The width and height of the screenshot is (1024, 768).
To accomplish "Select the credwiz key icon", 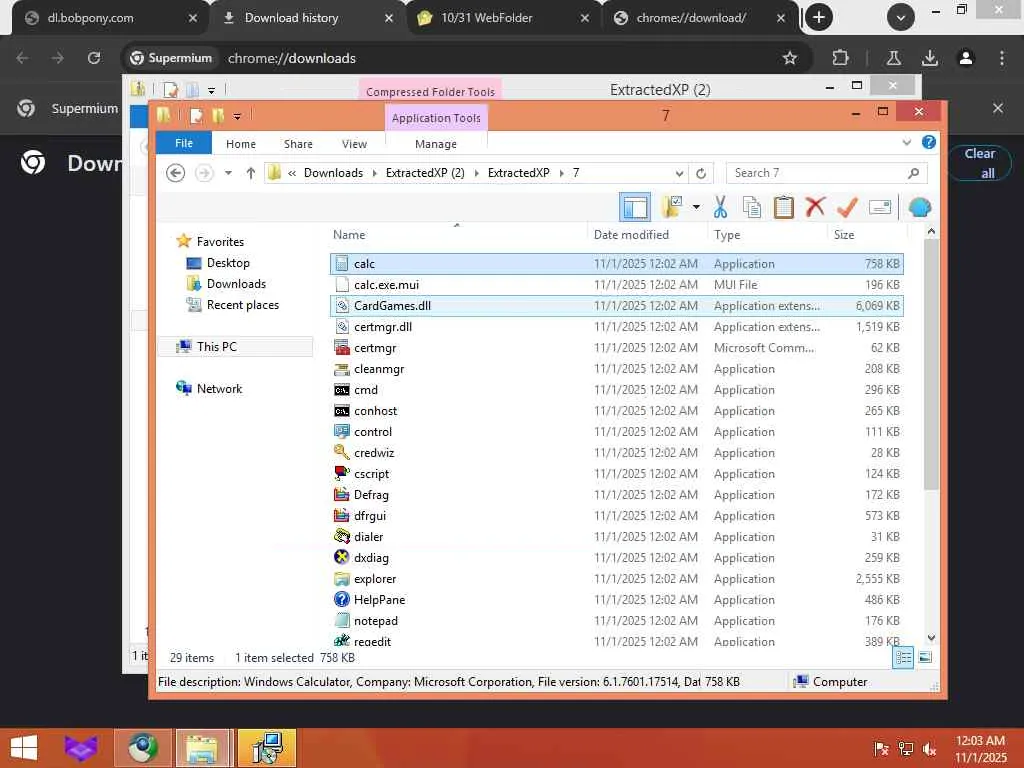I will click(342, 453).
